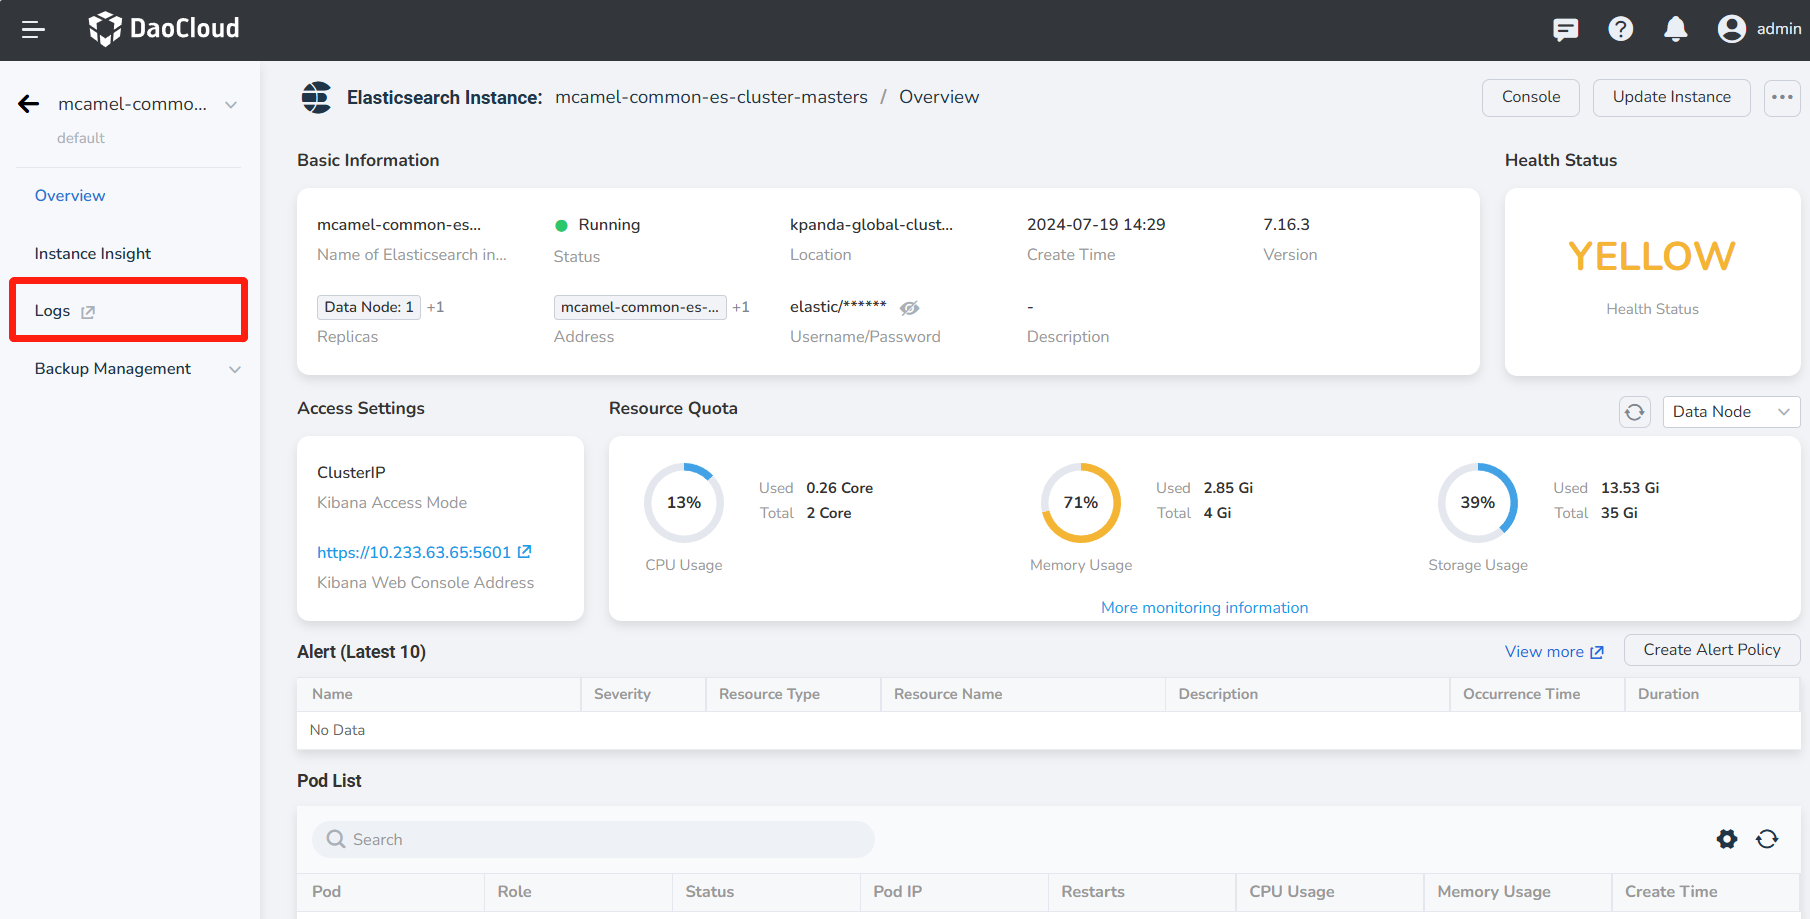Open Pod List column settings gear
The width and height of the screenshot is (1810, 919).
[x=1726, y=839]
